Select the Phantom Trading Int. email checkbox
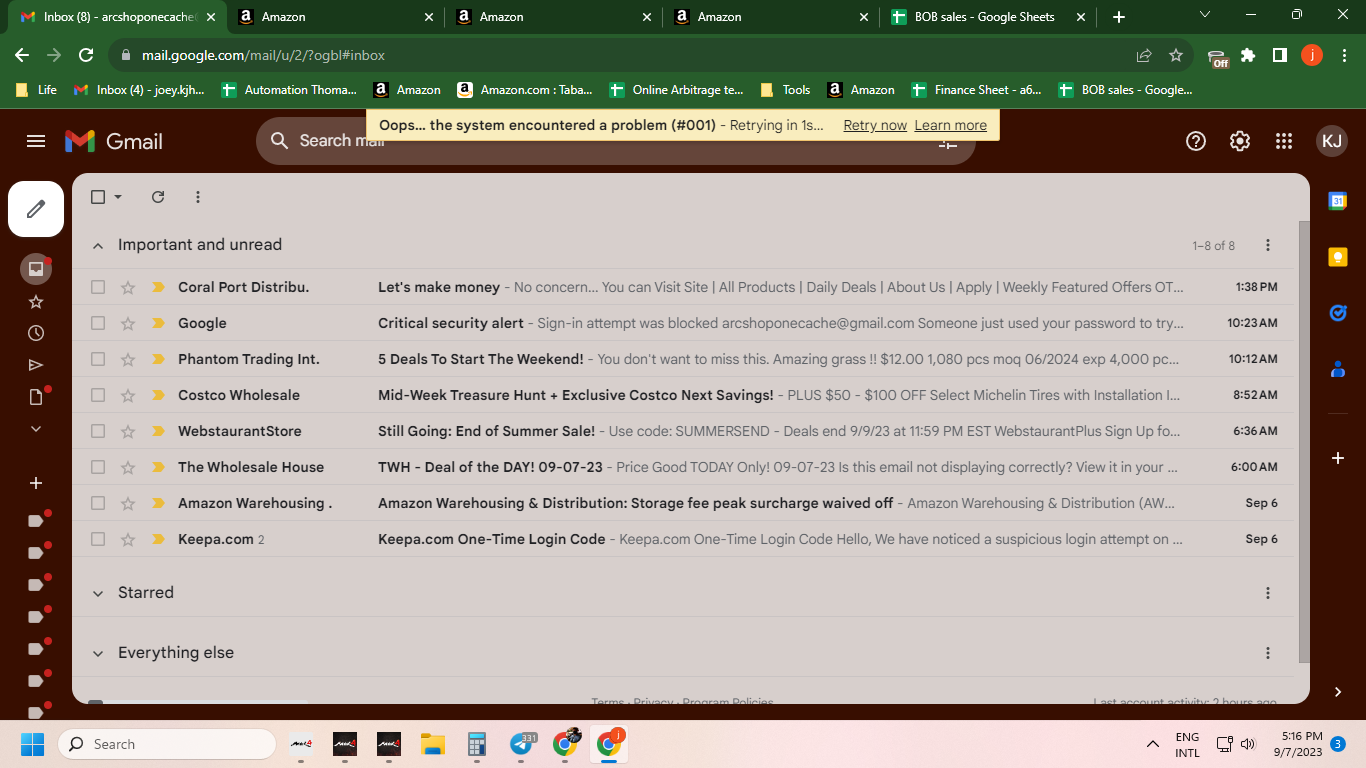 [x=98, y=359]
